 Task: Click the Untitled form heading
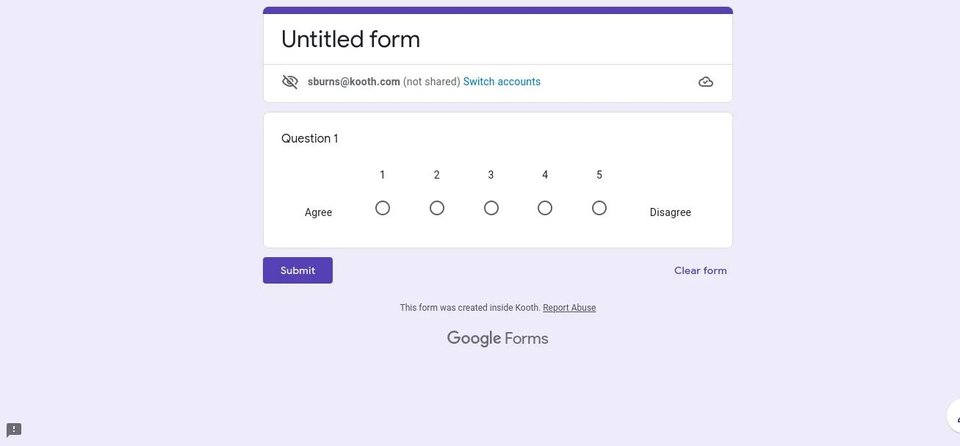coord(350,39)
